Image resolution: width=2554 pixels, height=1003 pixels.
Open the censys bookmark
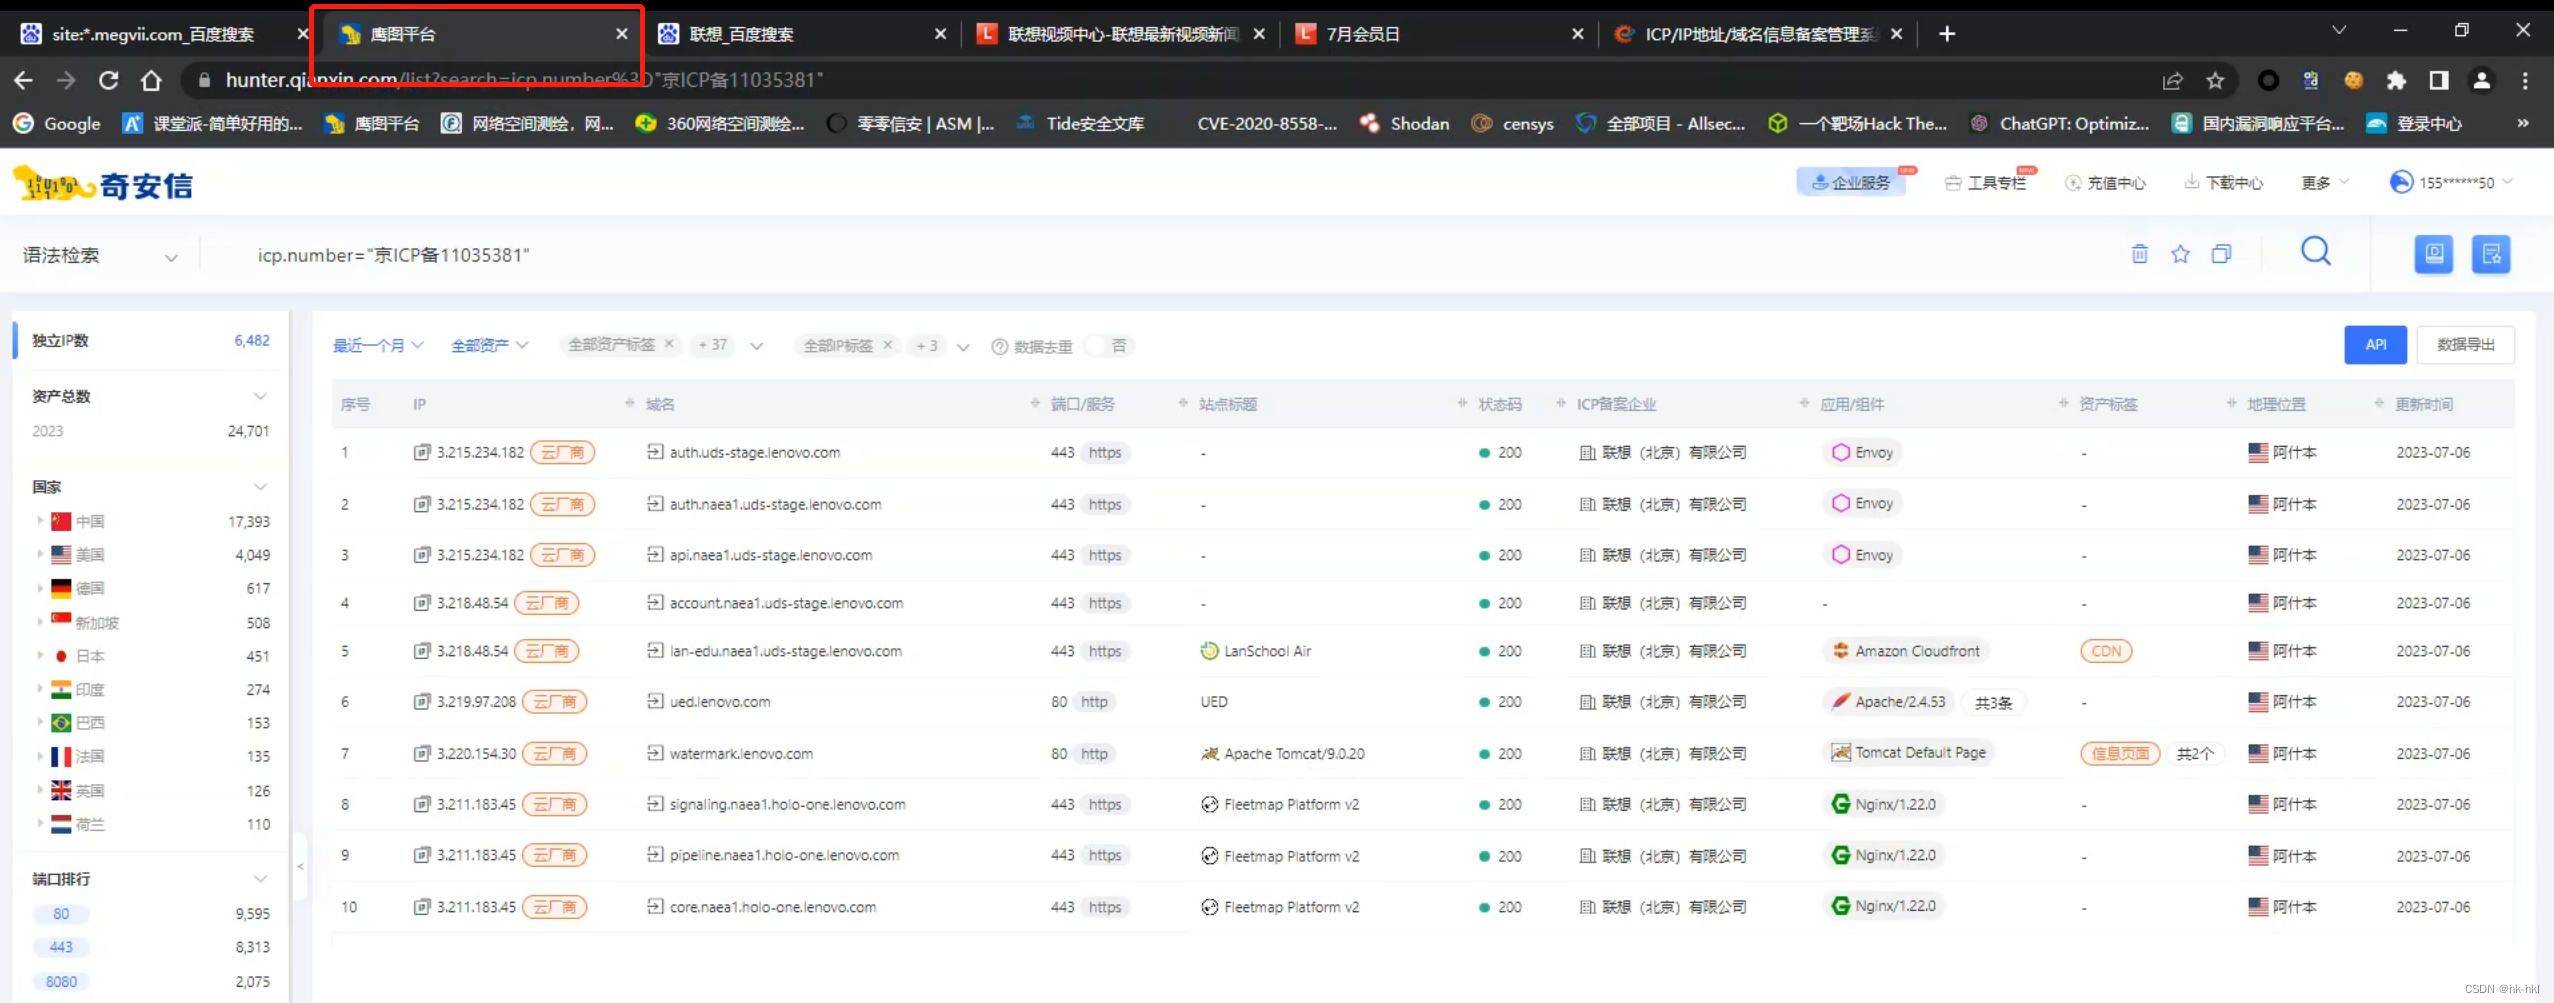pos(1513,124)
